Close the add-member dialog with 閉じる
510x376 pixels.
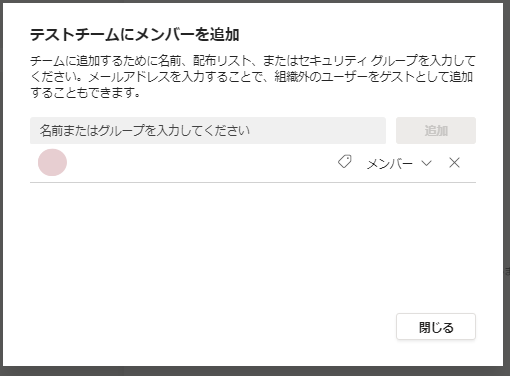(436, 326)
